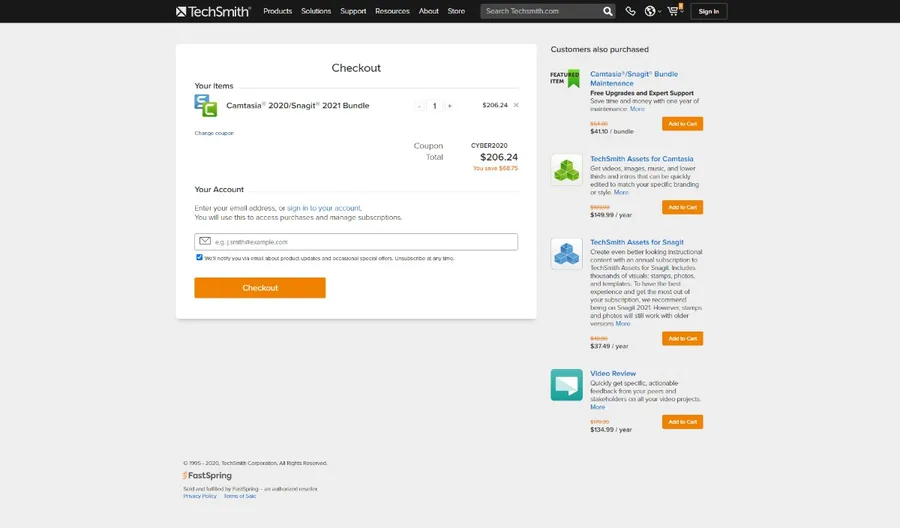Click the $206.24 total amount

tap(499, 157)
